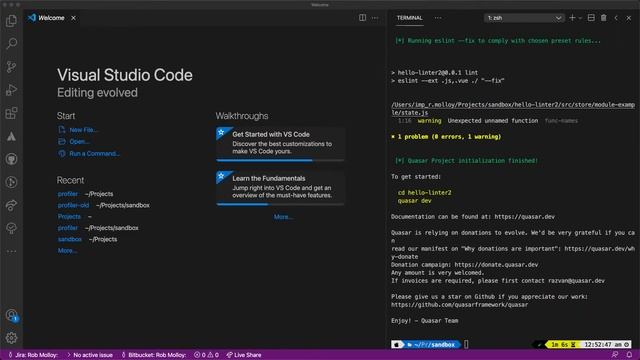
Task: Click More... under Walkthroughs
Action: [x=283, y=217]
